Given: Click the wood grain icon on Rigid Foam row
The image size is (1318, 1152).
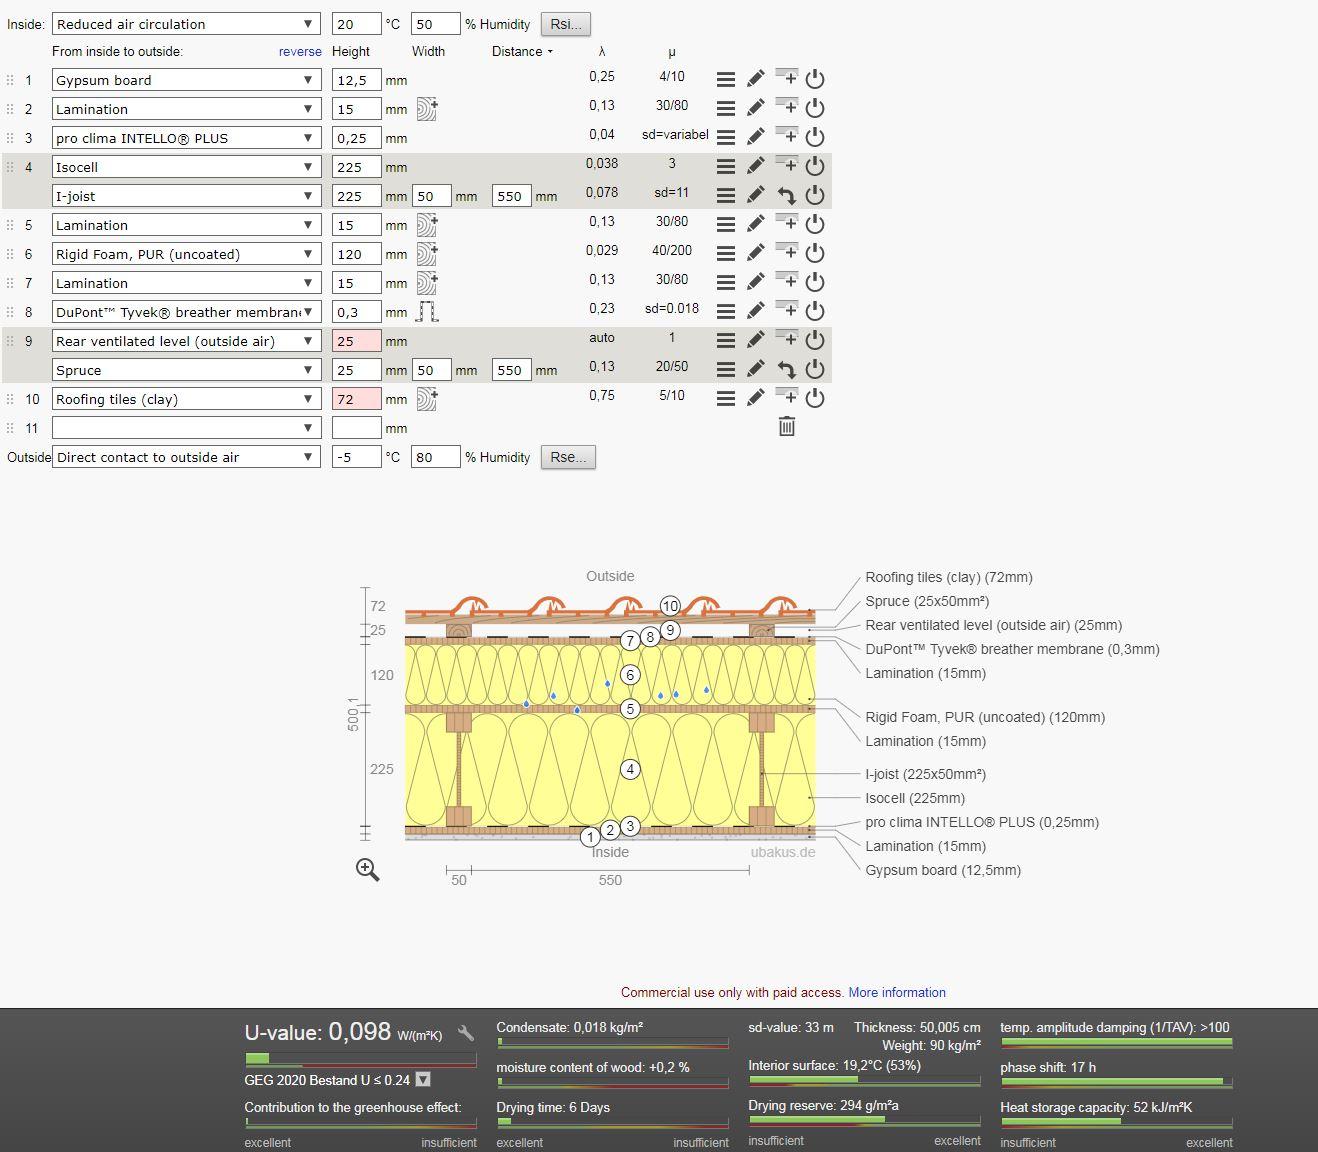Looking at the screenshot, I should click(427, 253).
